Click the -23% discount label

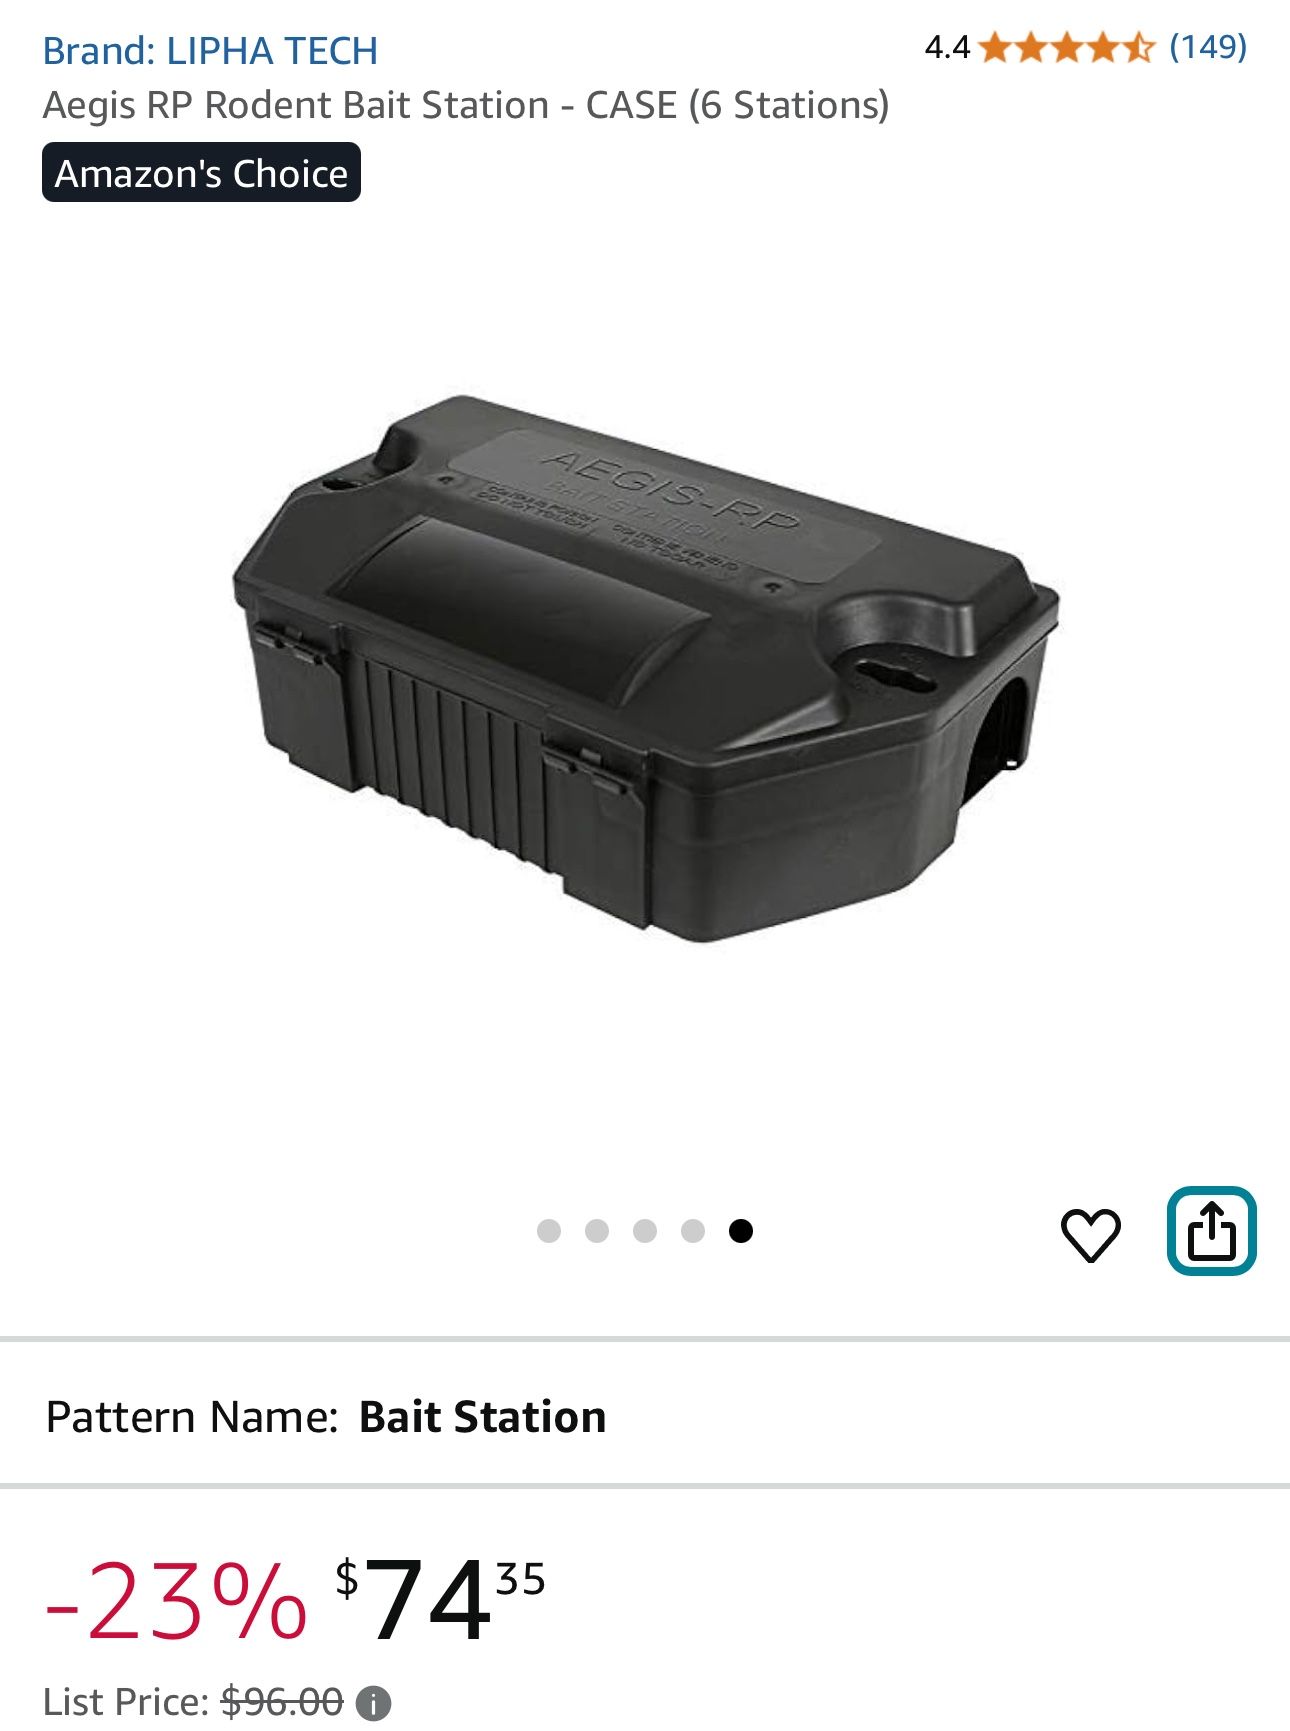[176, 1601]
